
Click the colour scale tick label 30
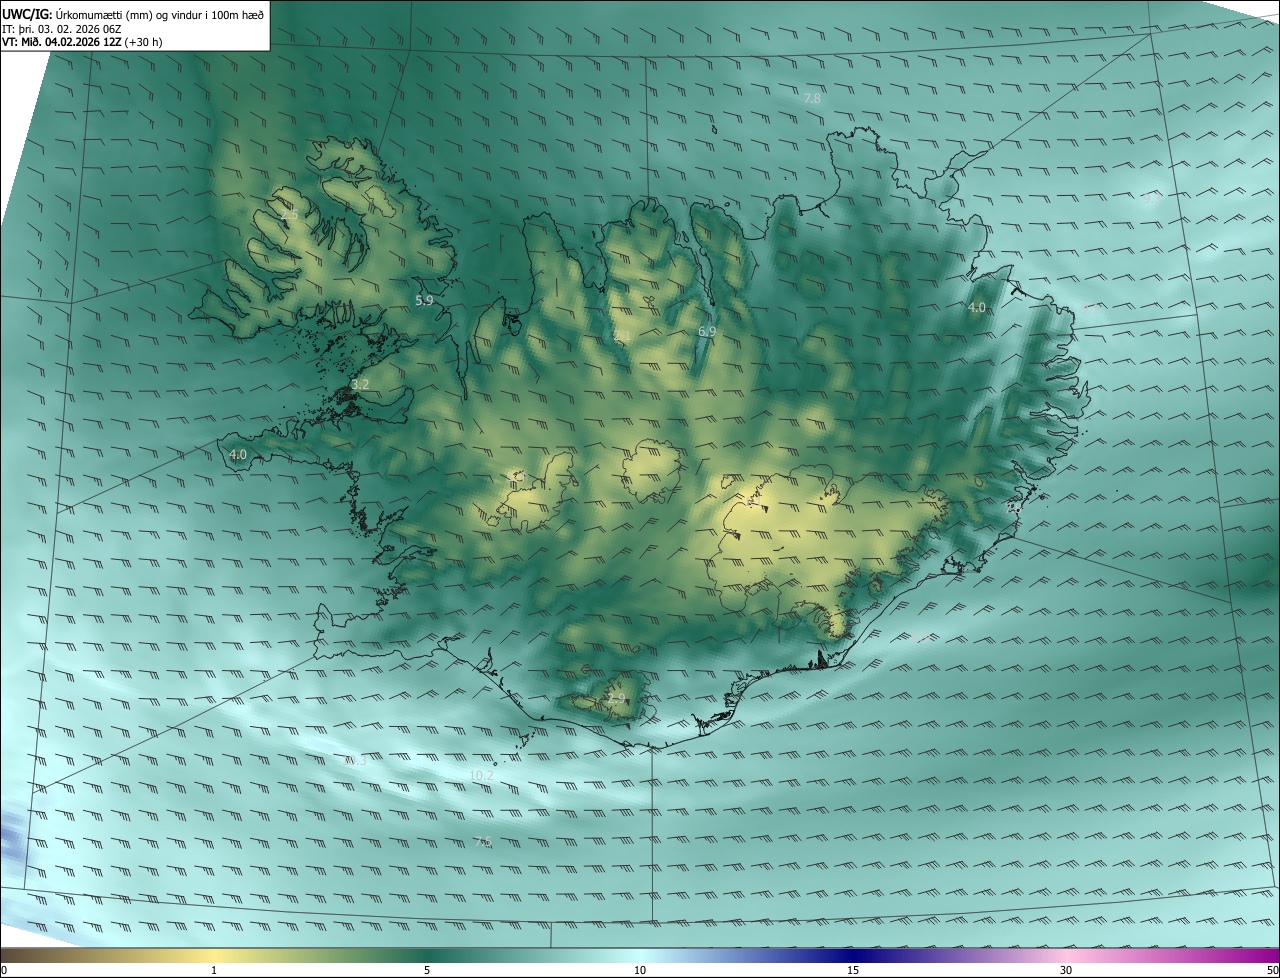click(1066, 970)
